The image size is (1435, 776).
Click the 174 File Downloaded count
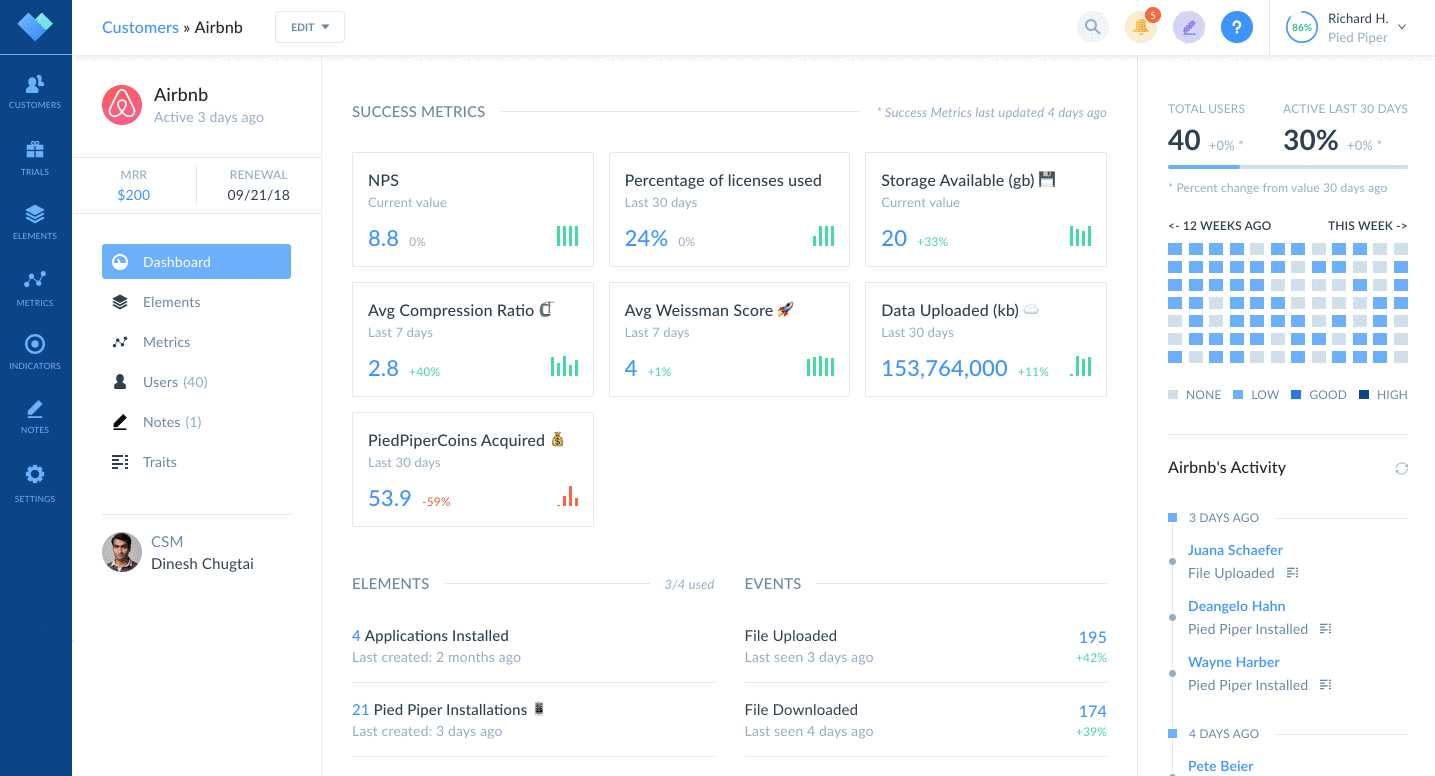1093,712
